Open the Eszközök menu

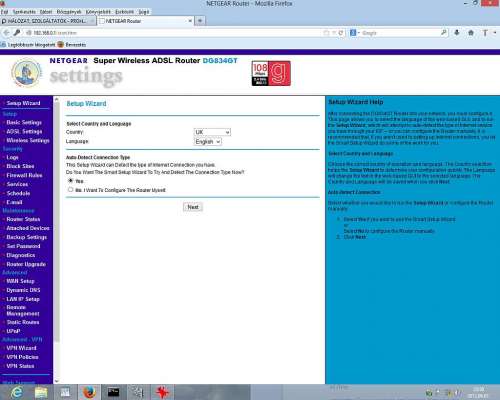coord(124,12)
